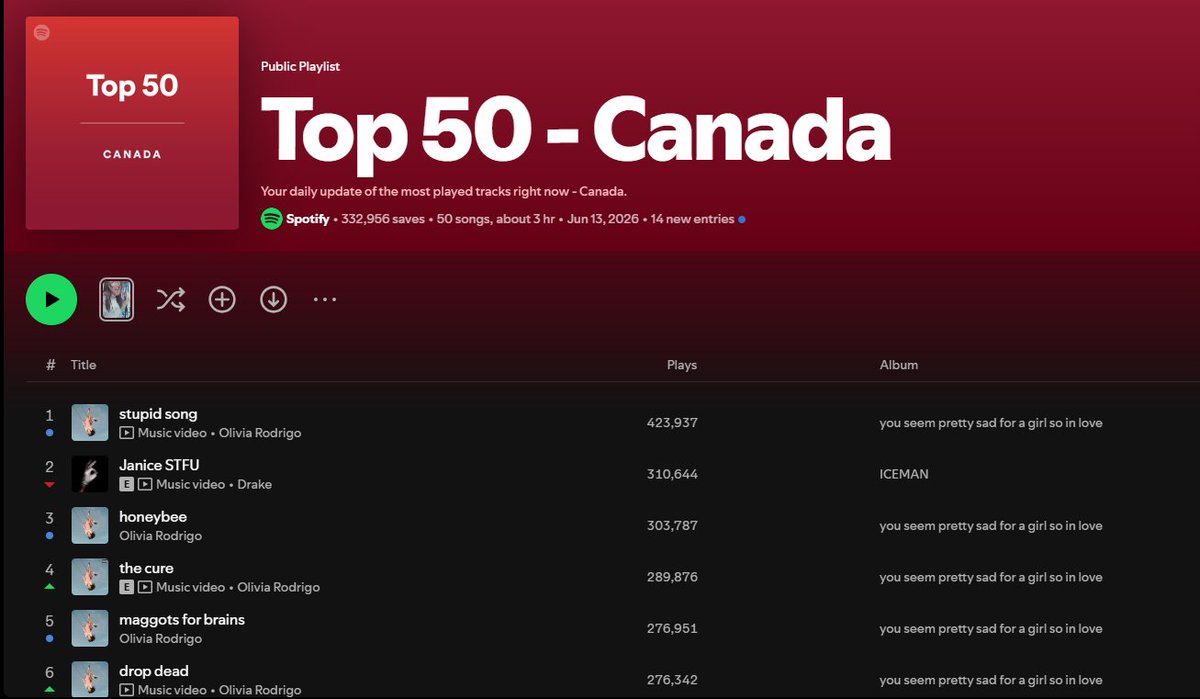Viewport: 1200px width, 699px height.
Task: Click the play count 289,876
Action: click(x=672, y=577)
